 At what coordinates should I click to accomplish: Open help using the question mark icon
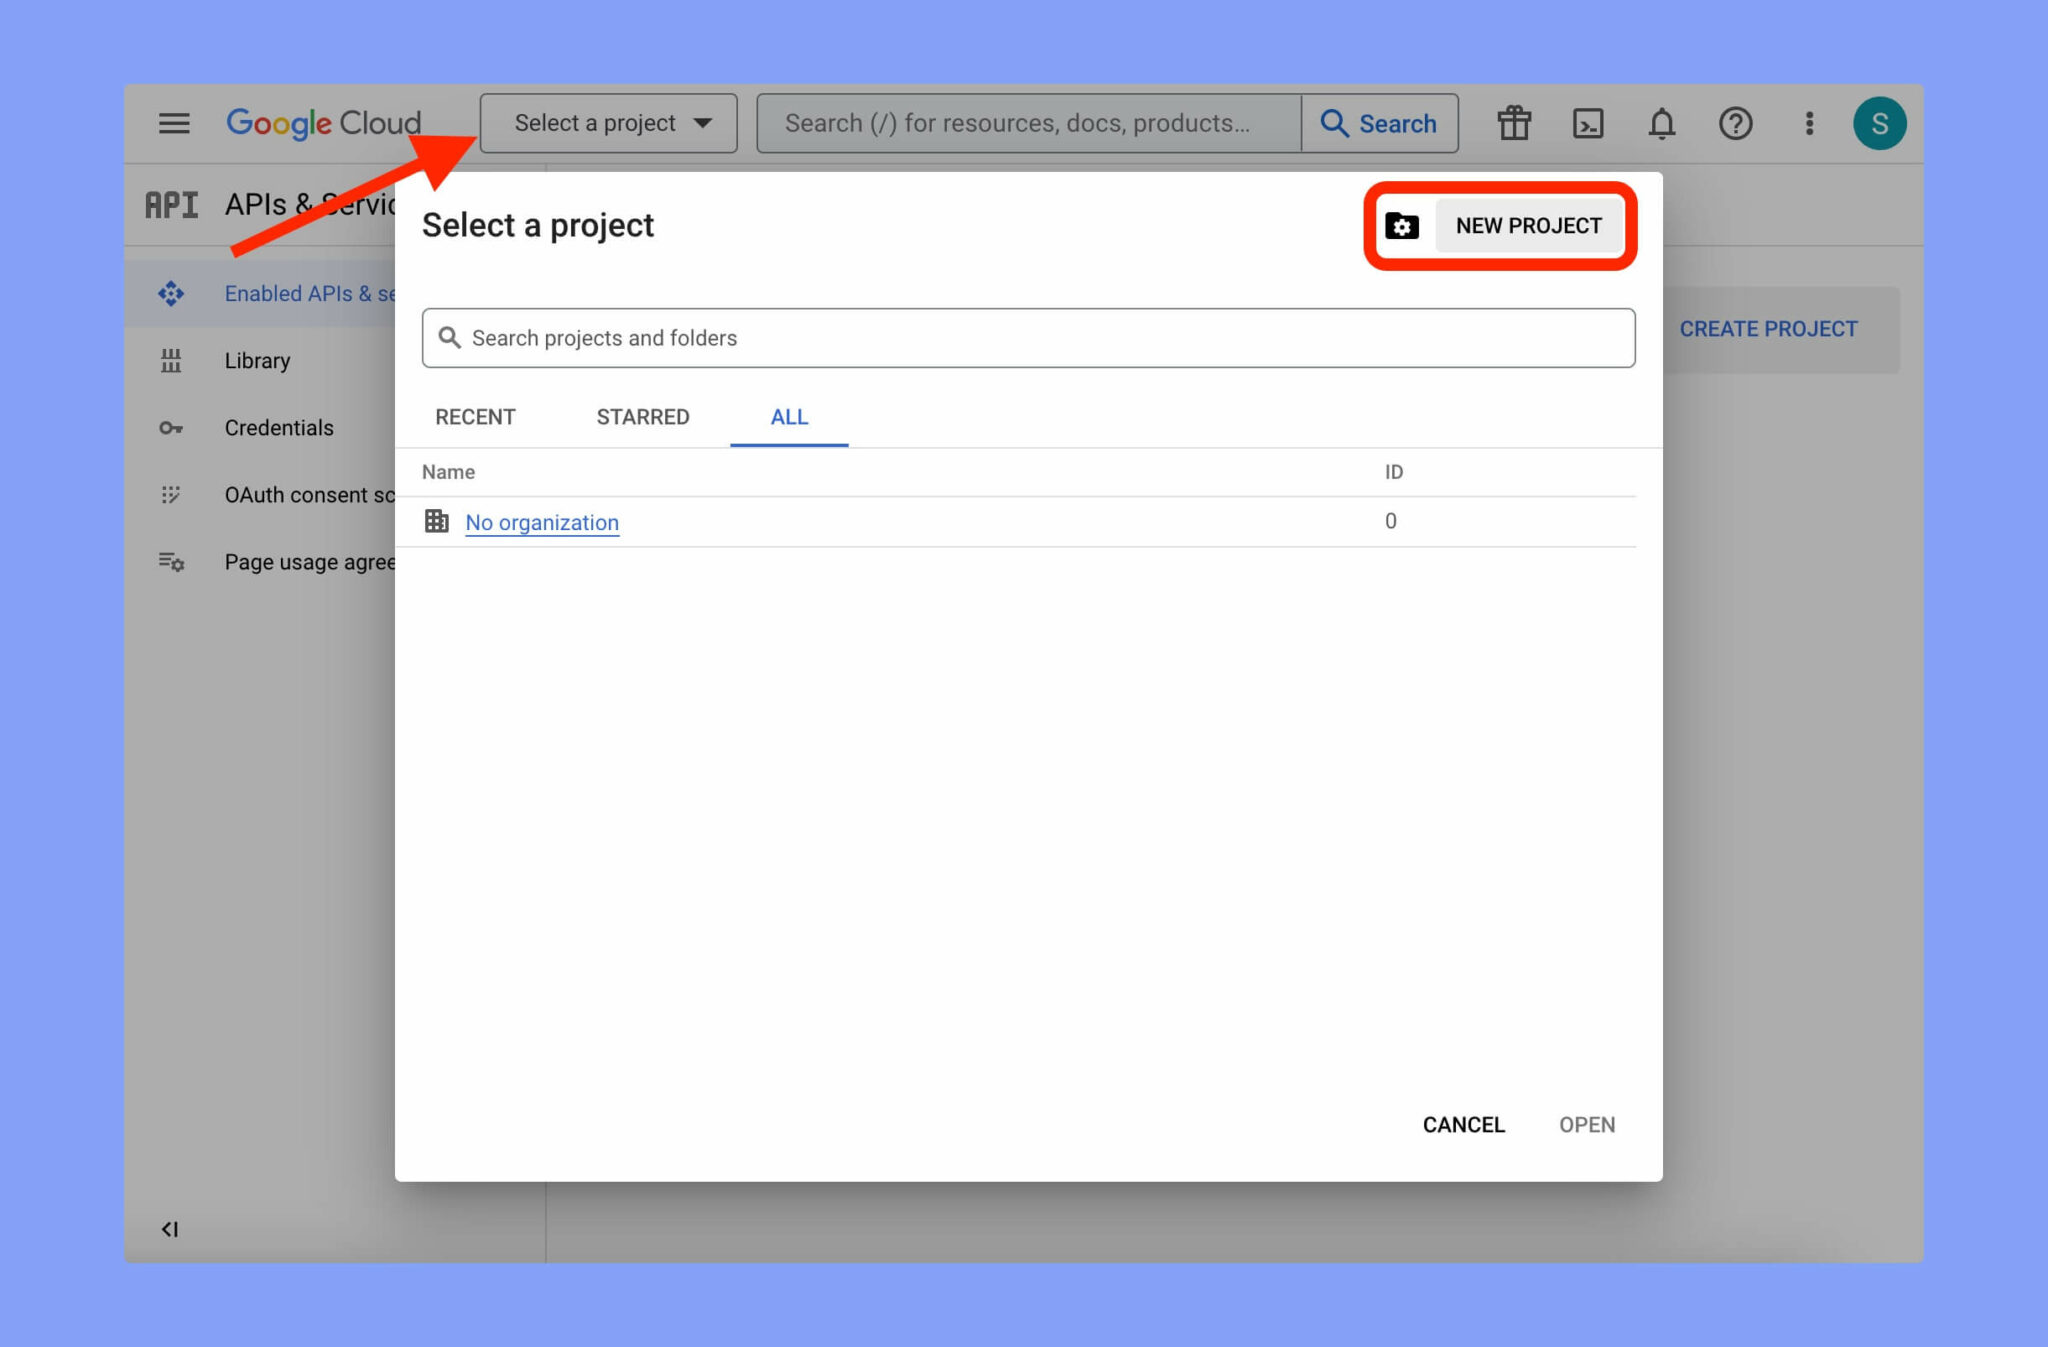[1735, 123]
